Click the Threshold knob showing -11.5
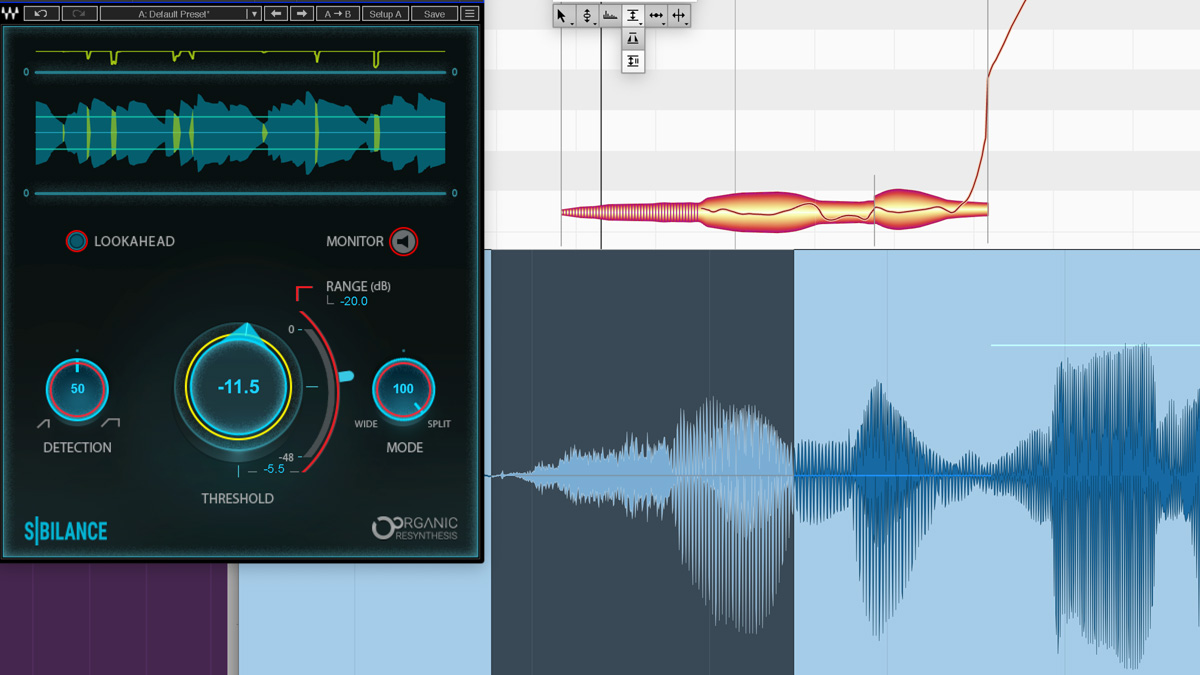This screenshot has width=1200, height=675. point(239,386)
